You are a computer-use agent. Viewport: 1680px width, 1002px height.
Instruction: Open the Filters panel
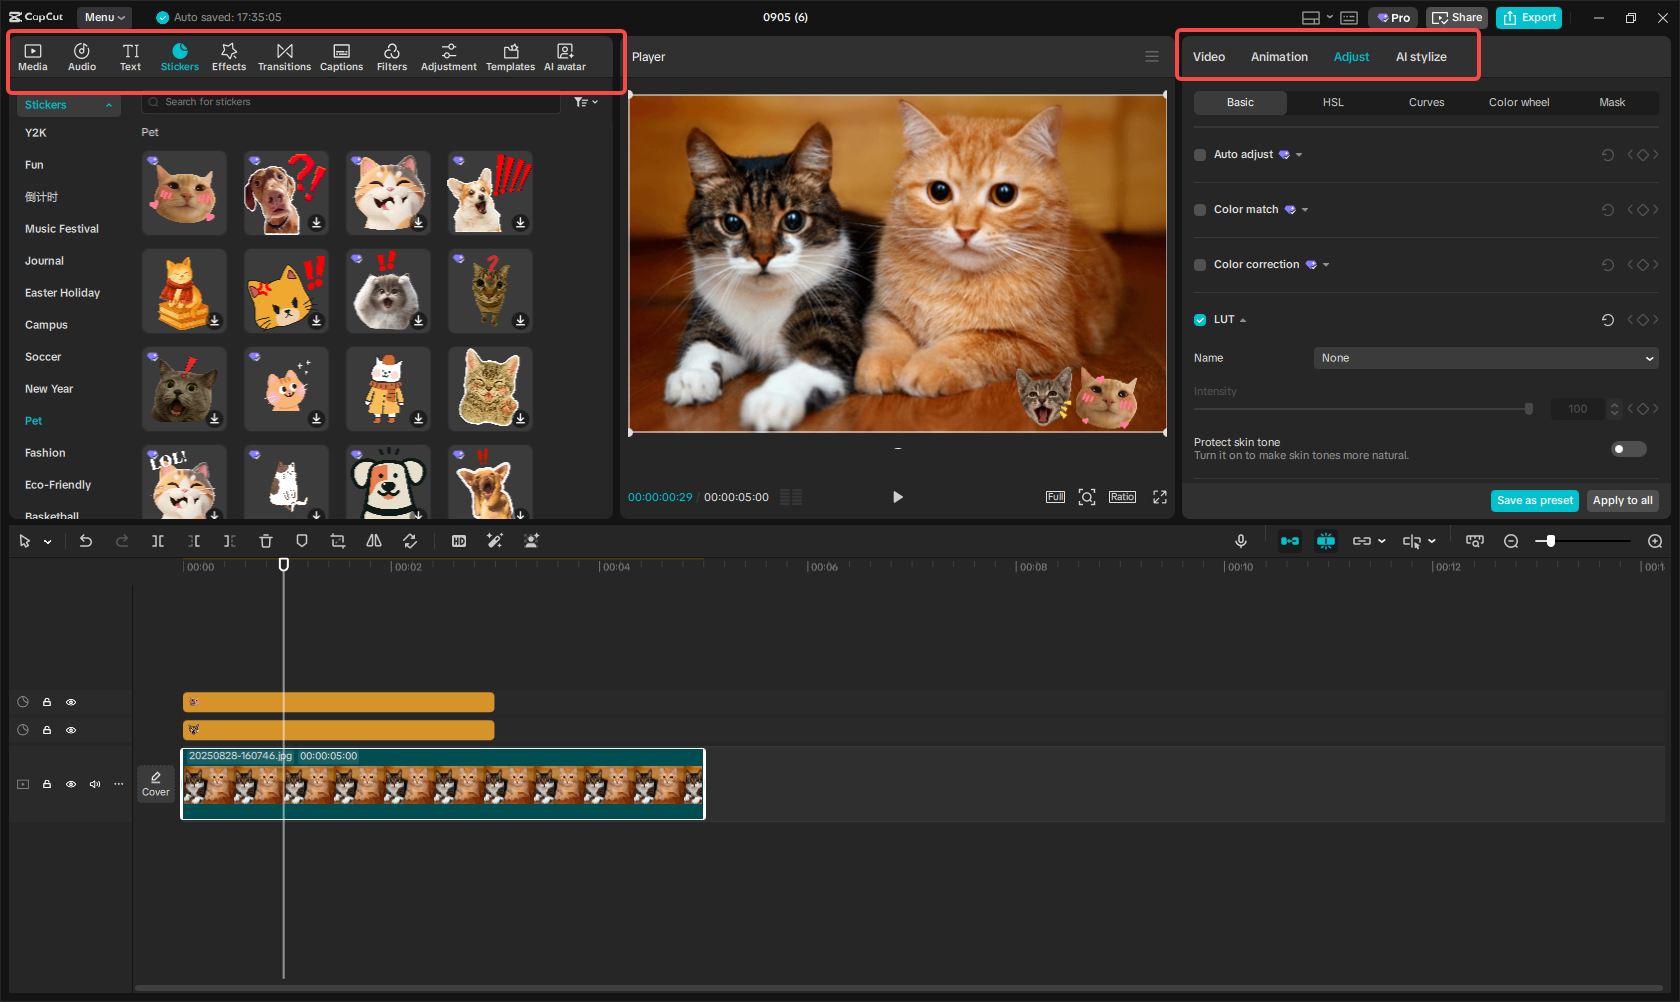click(391, 57)
